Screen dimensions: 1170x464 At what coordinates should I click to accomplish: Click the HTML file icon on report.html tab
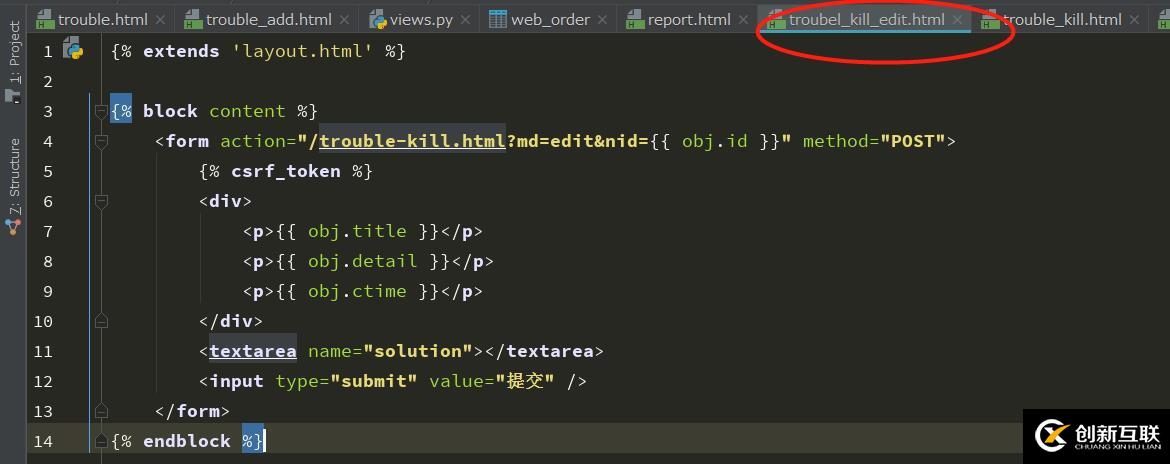pos(635,19)
